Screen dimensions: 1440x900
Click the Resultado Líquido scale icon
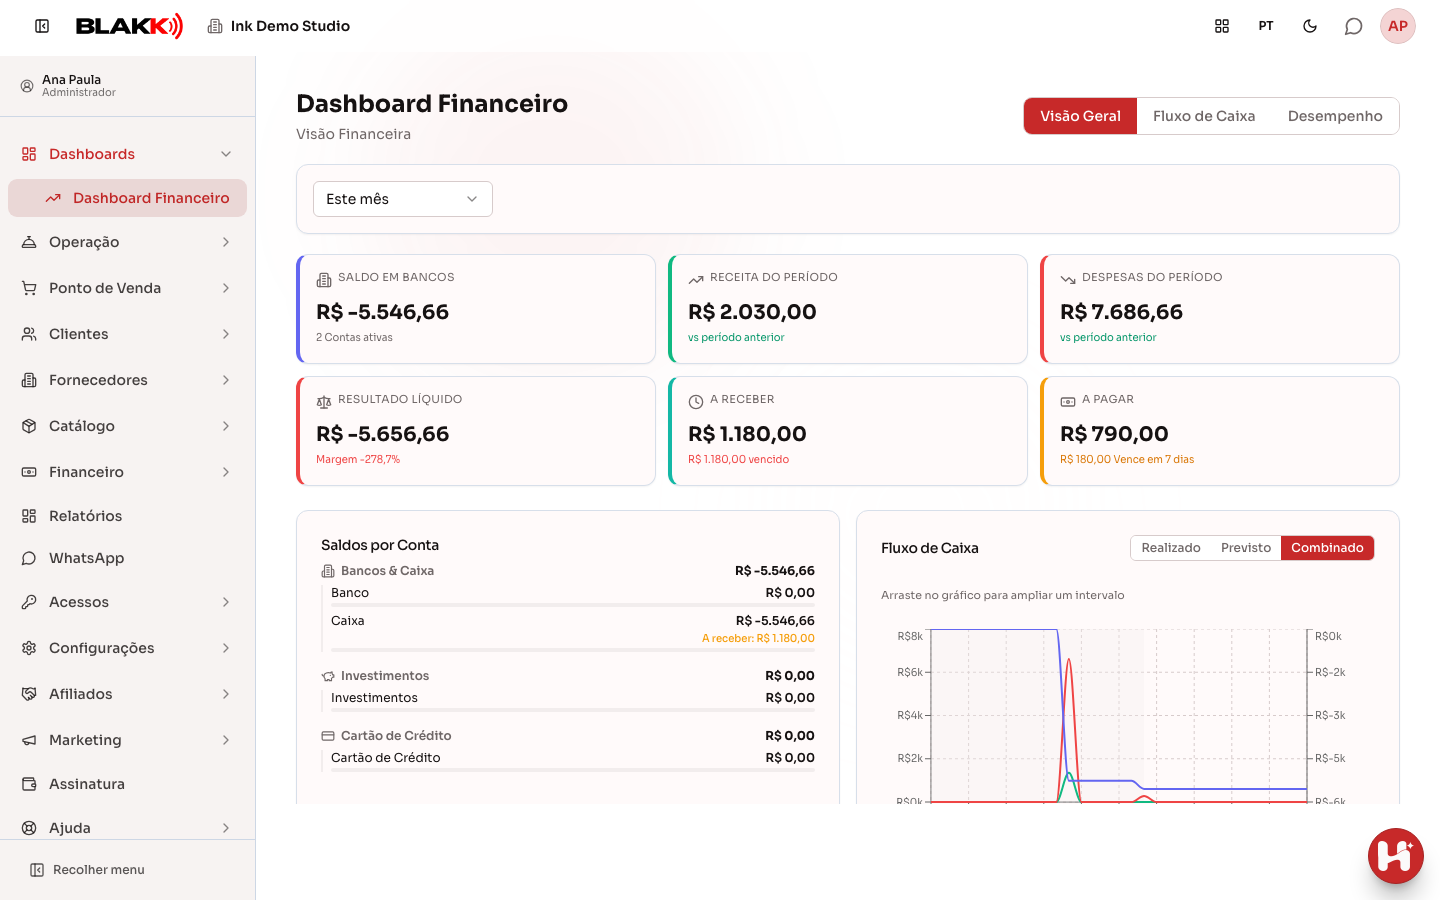pos(324,401)
